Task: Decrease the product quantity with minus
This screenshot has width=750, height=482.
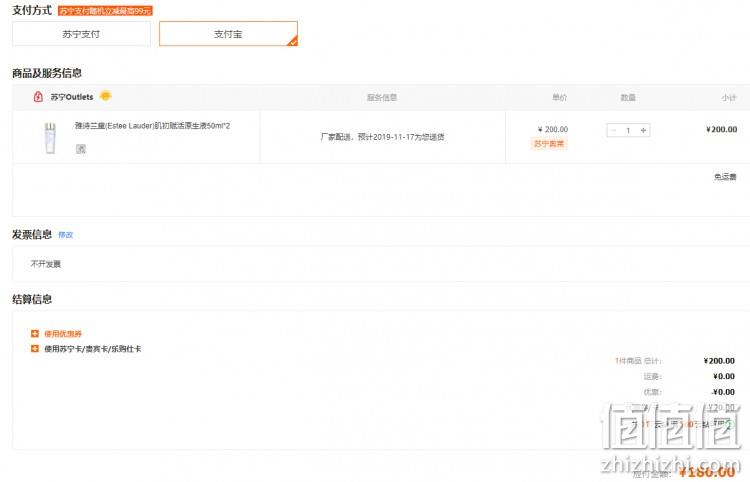Action: click(x=613, y=130)
